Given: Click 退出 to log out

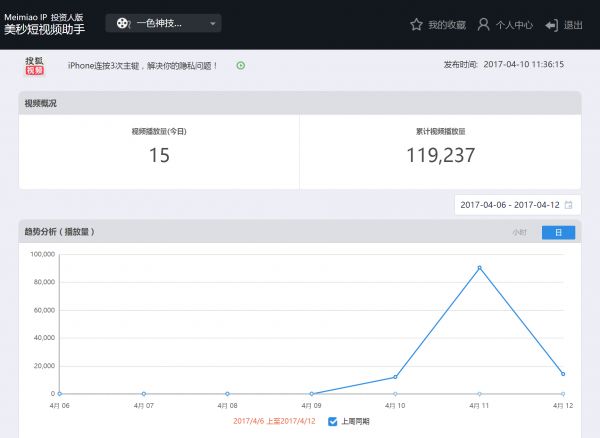Looking at the screenshot, I should click(x=573, y=24).
